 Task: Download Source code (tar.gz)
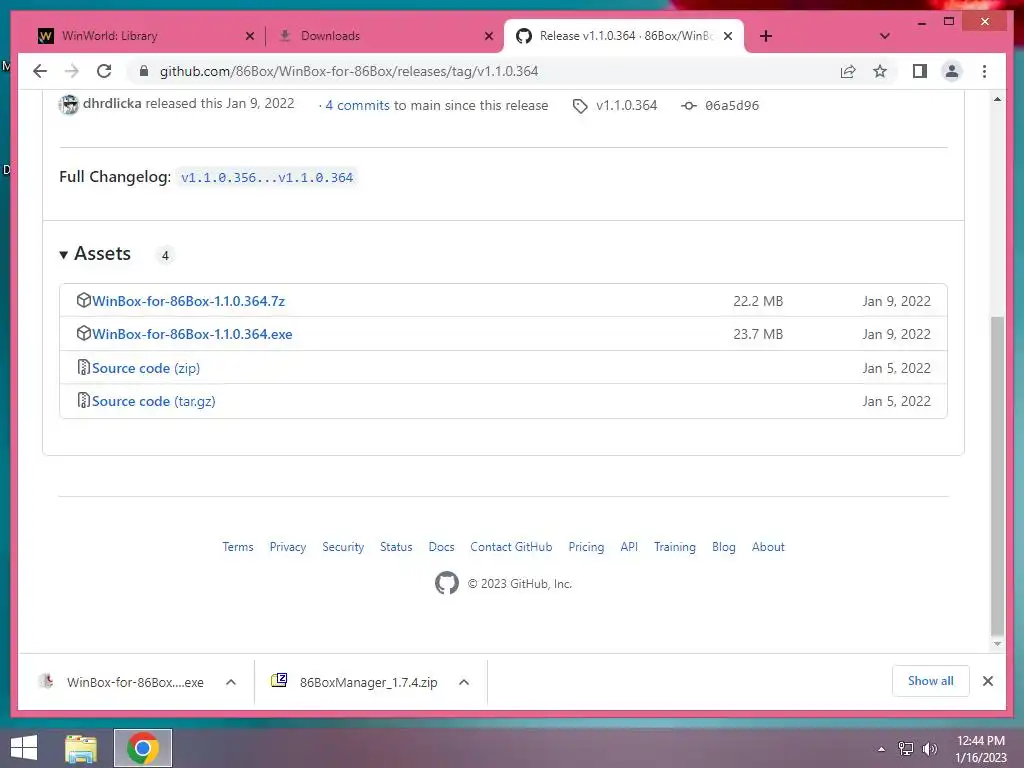click(x=153, y=401)
